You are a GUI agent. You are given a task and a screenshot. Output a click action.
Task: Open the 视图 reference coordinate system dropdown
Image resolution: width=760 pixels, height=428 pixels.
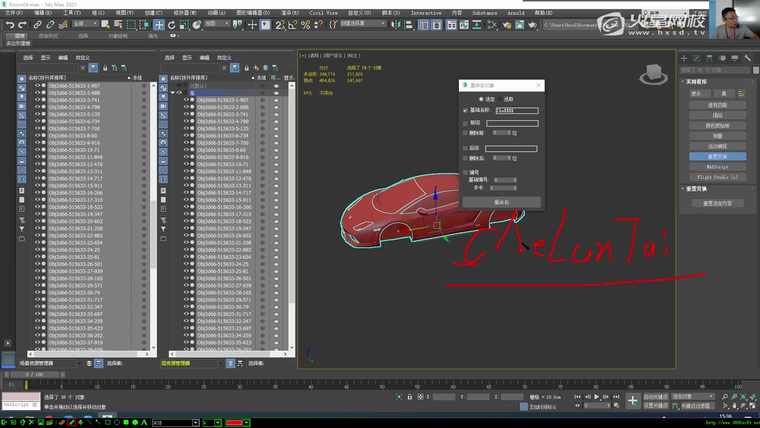215,24
